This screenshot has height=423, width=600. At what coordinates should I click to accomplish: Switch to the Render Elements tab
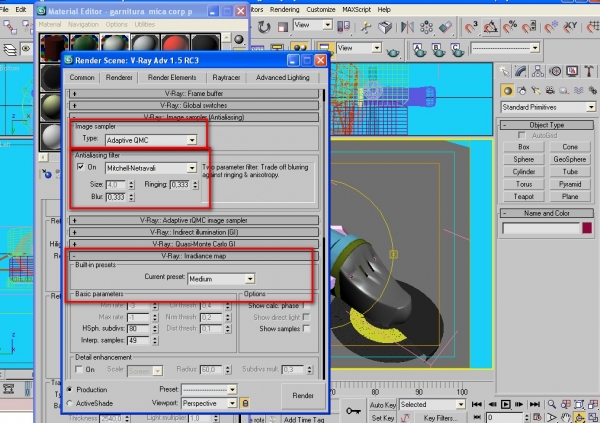[172, 77]
